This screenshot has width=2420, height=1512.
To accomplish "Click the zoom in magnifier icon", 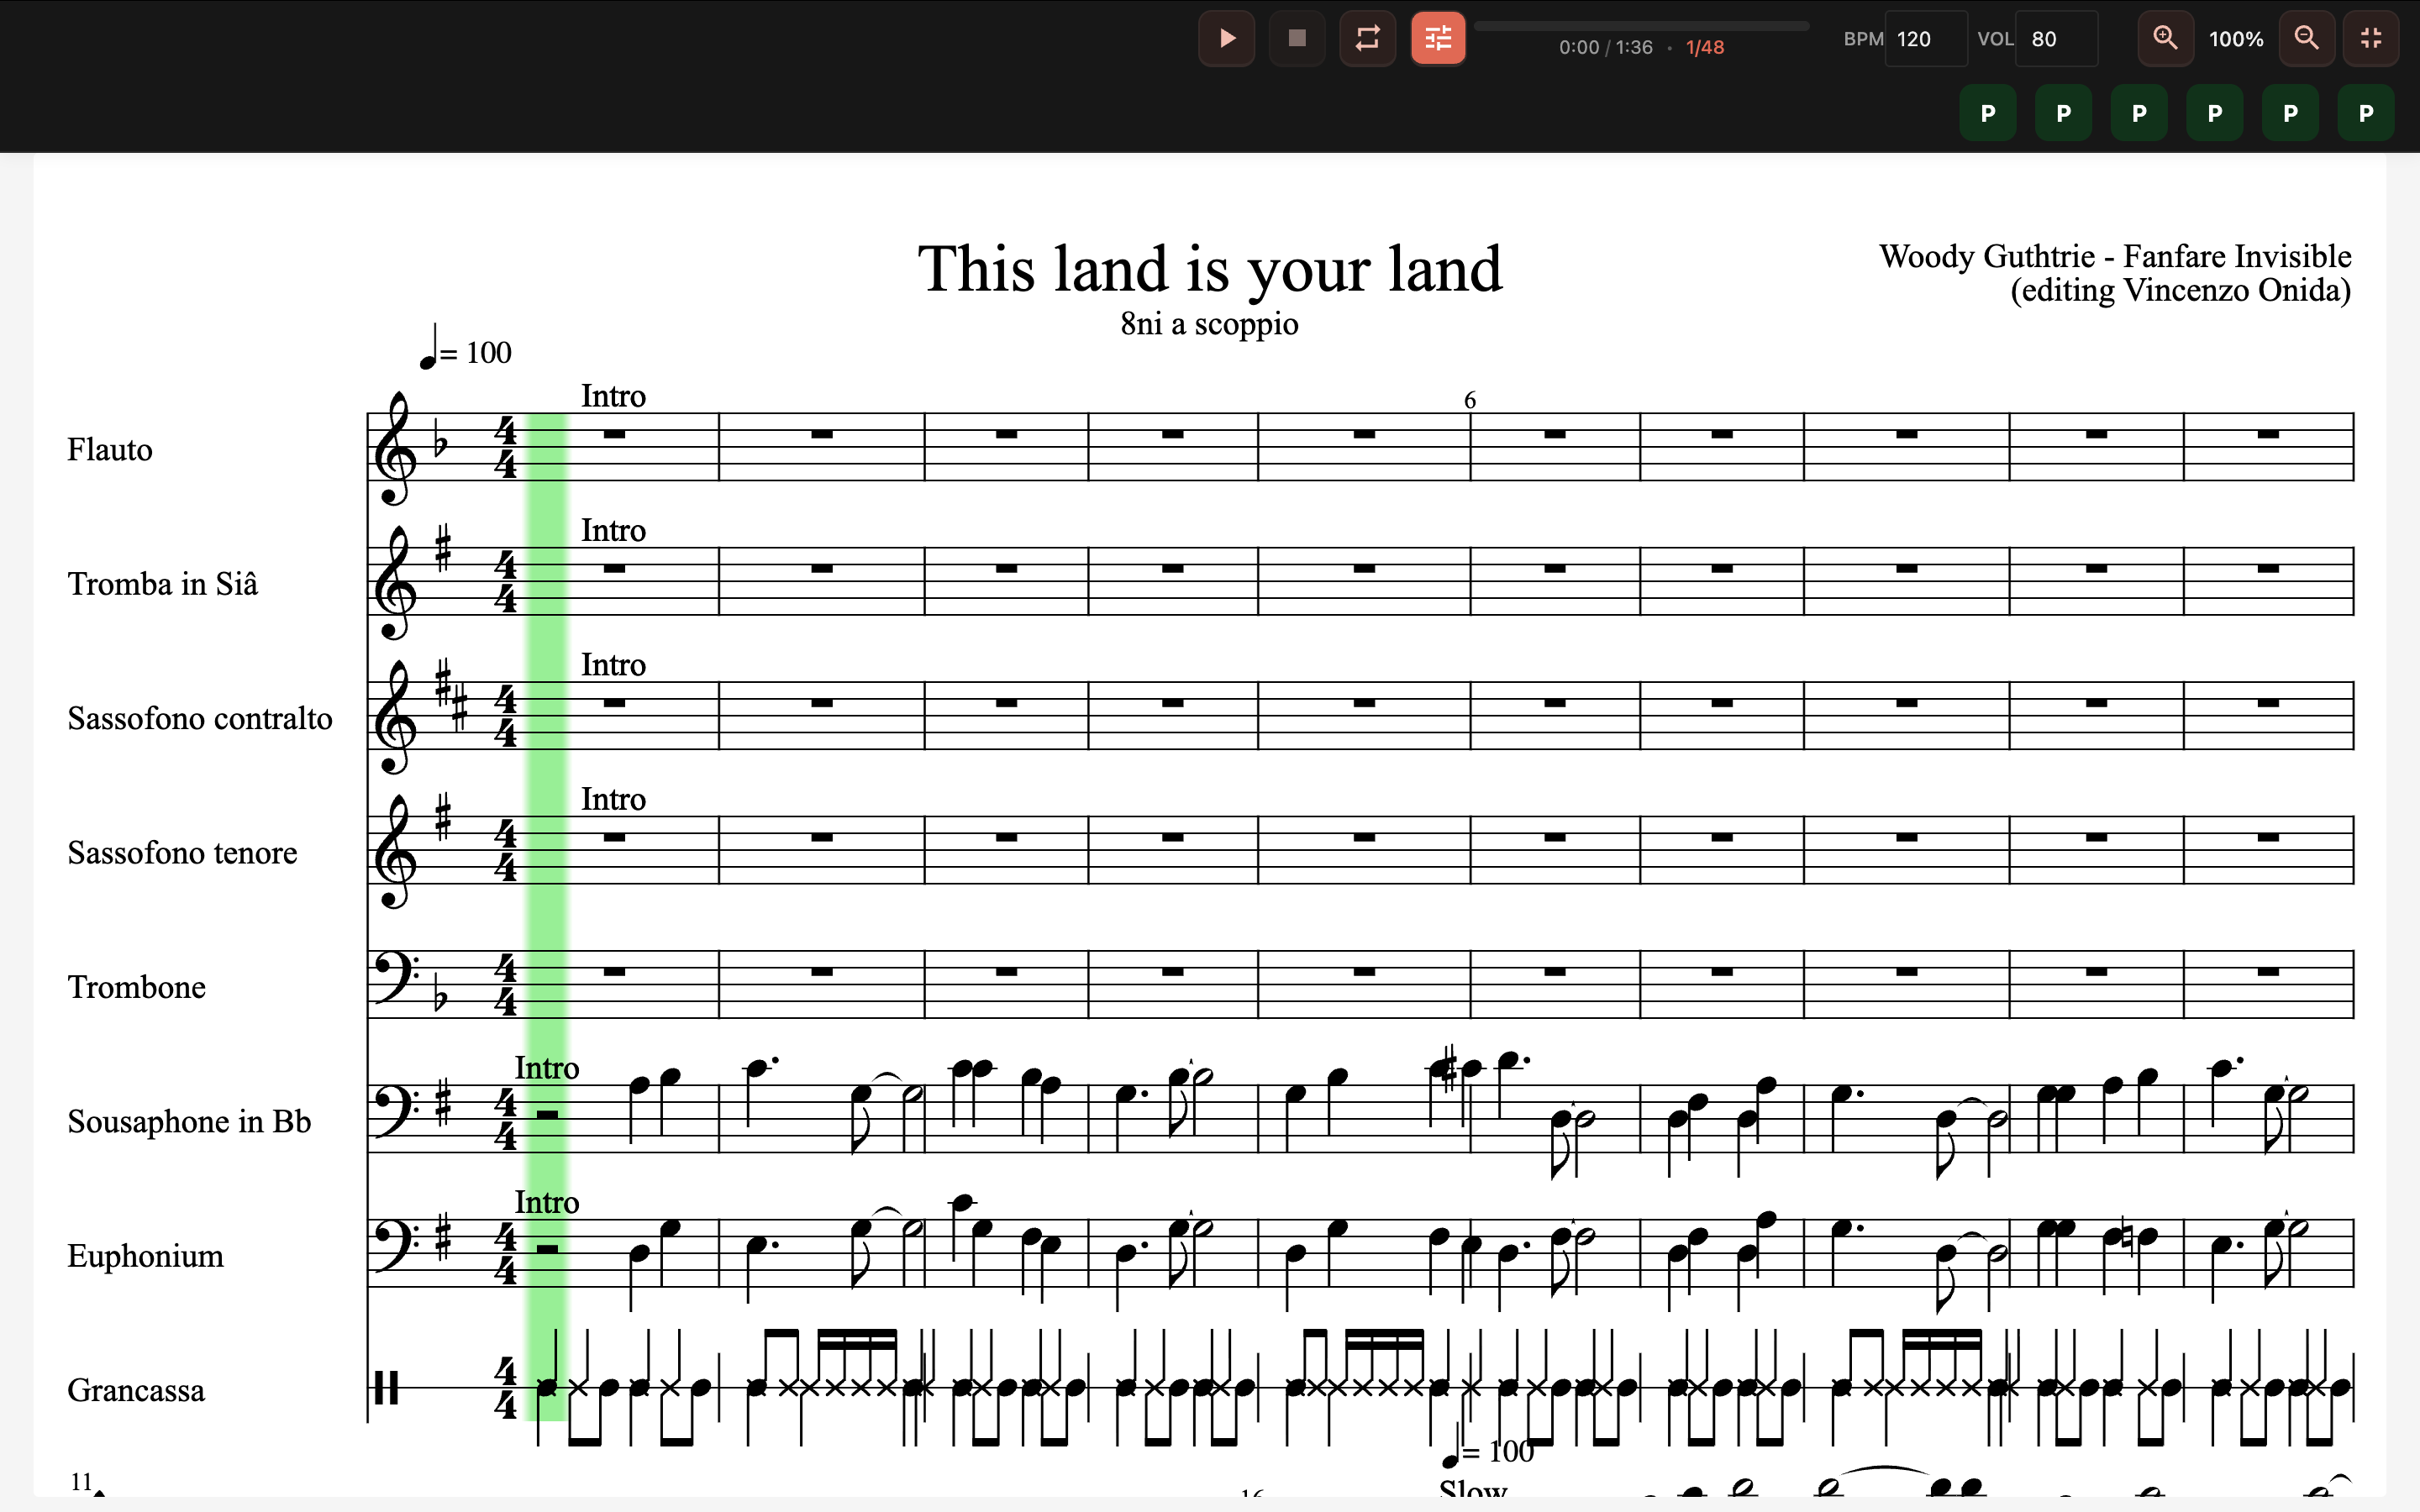I will tap(2165, 39).
